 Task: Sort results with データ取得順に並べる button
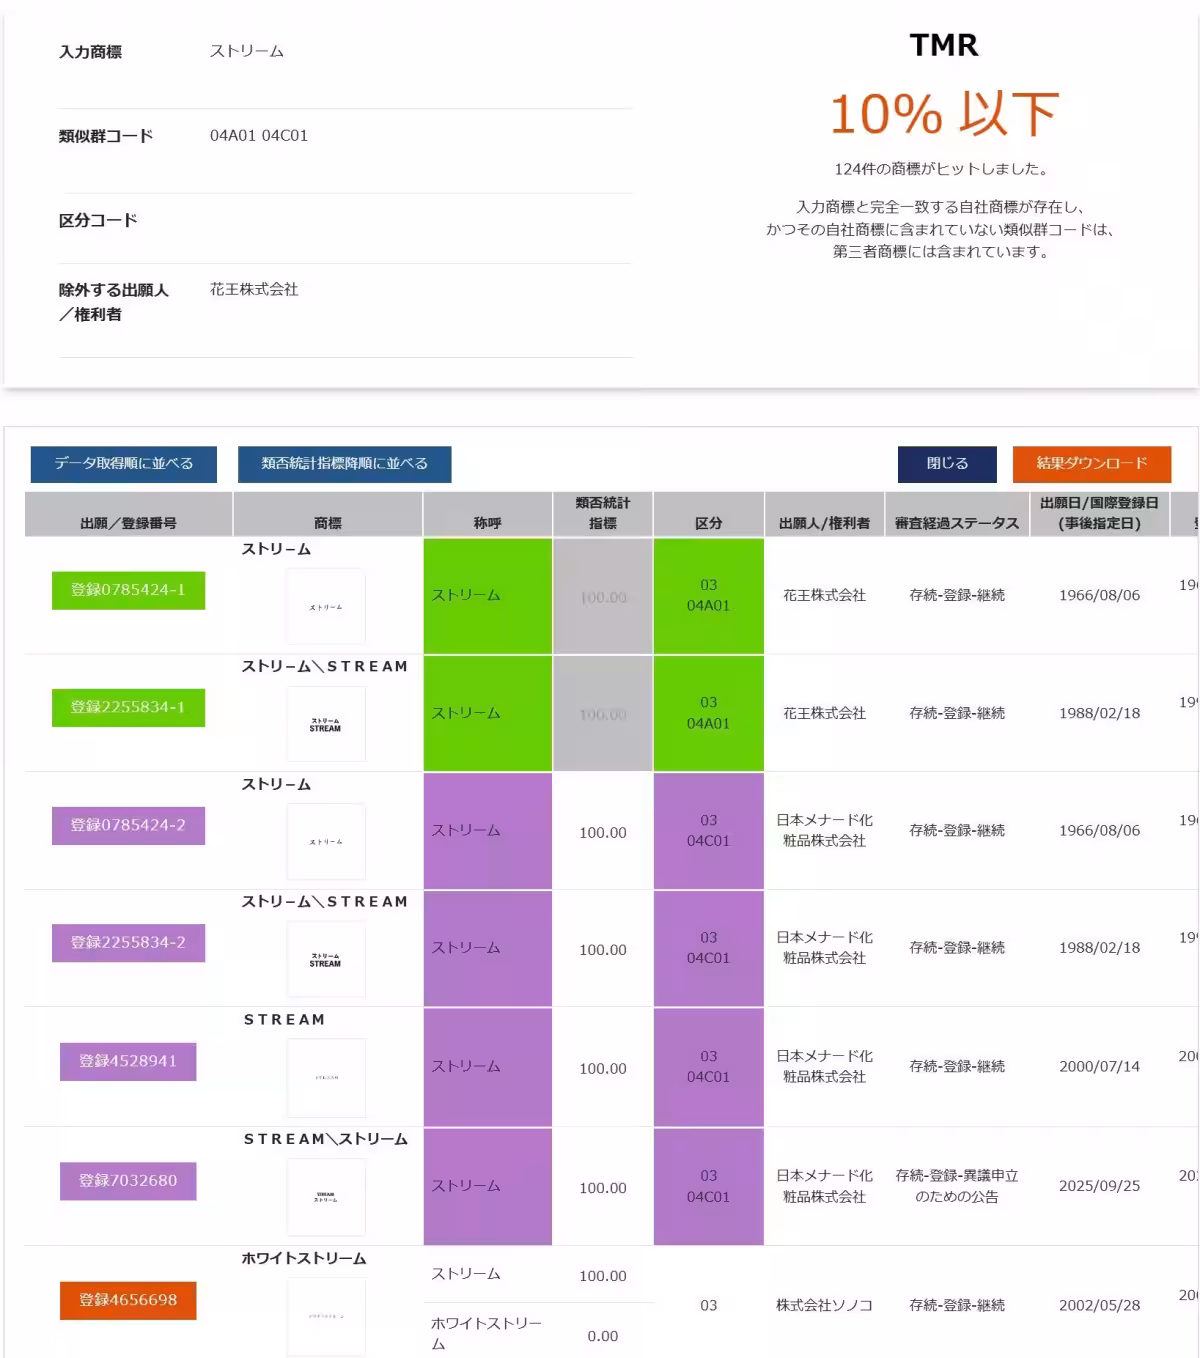(124, 464)
